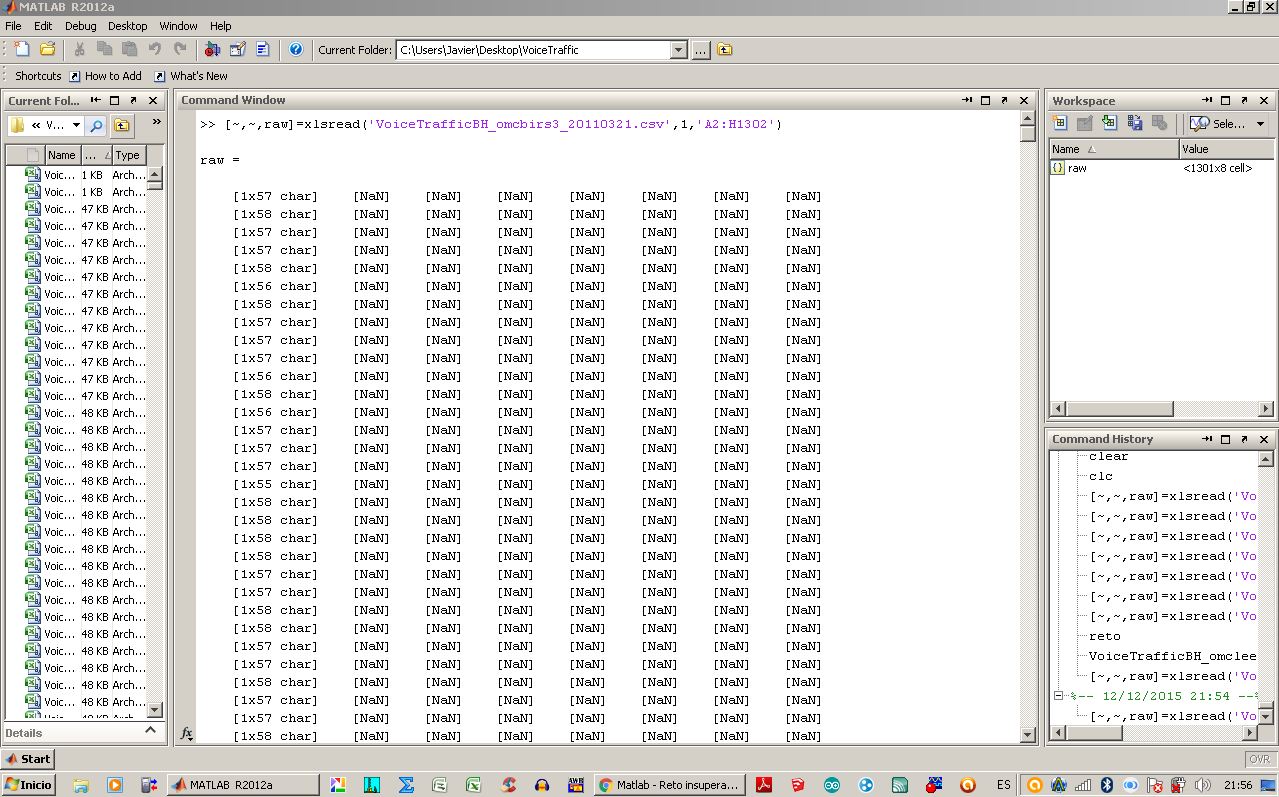Click the How to Add shortcut
This screenshot has width=1279, height=797.
pyautogui.click(x=105, y=76)
